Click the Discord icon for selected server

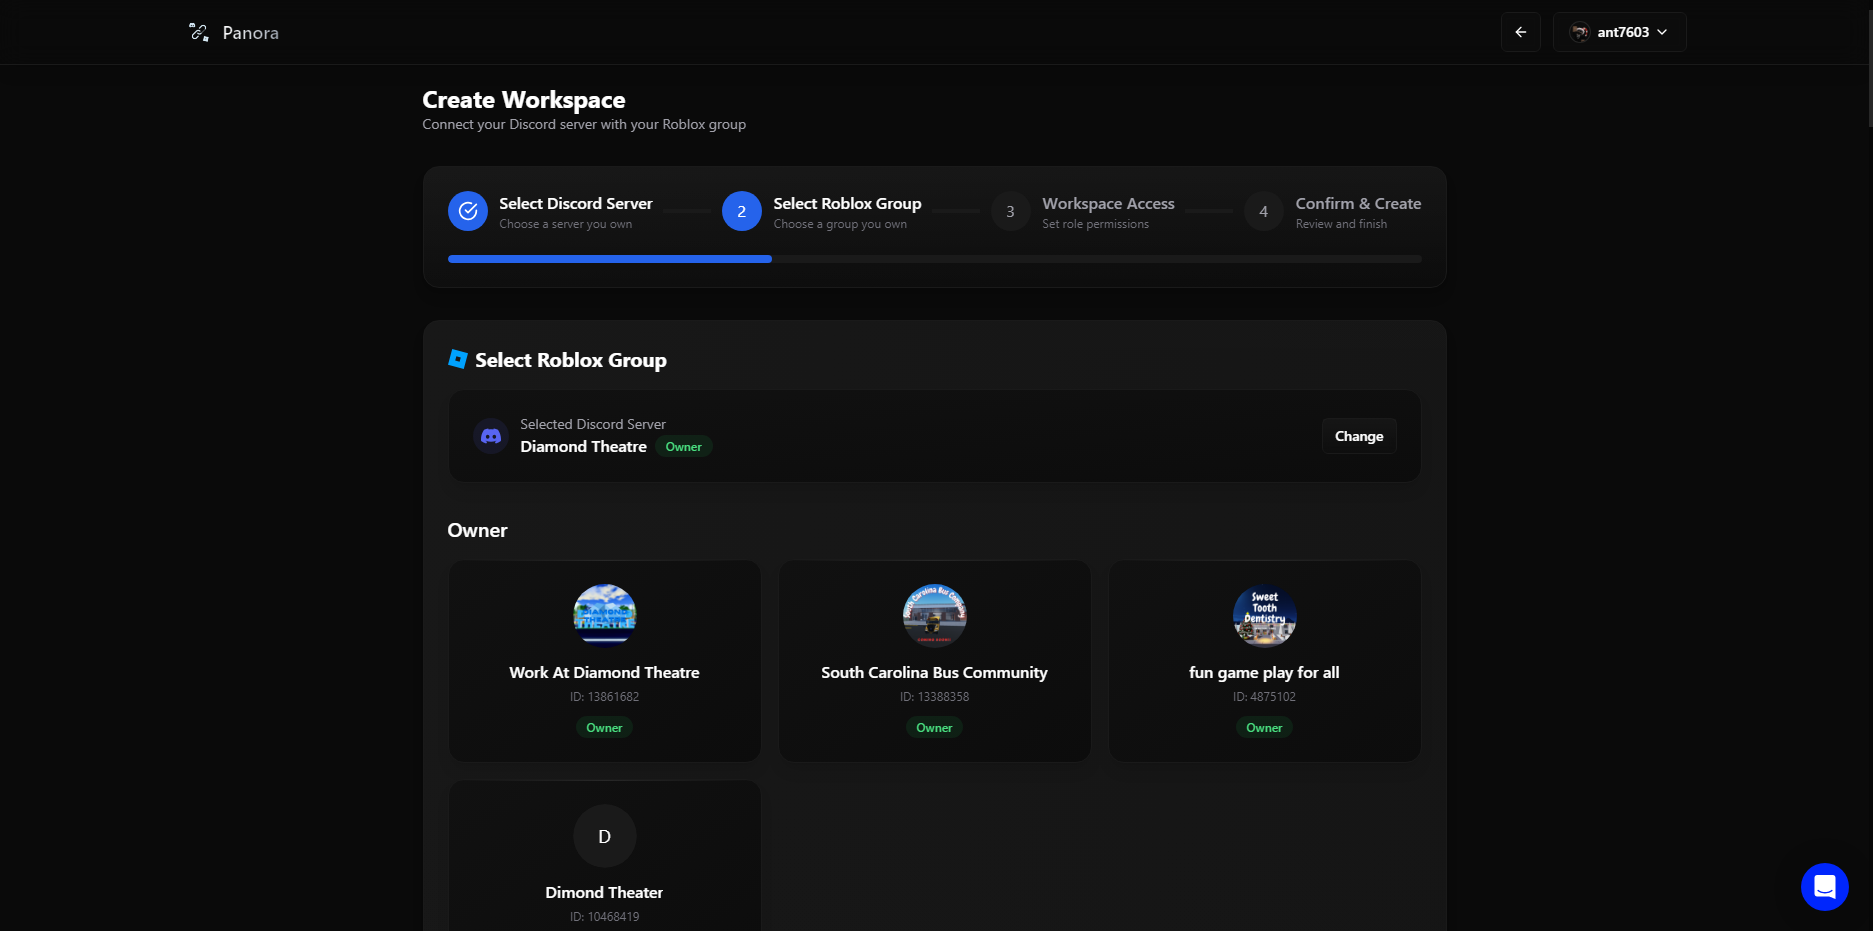491,436
